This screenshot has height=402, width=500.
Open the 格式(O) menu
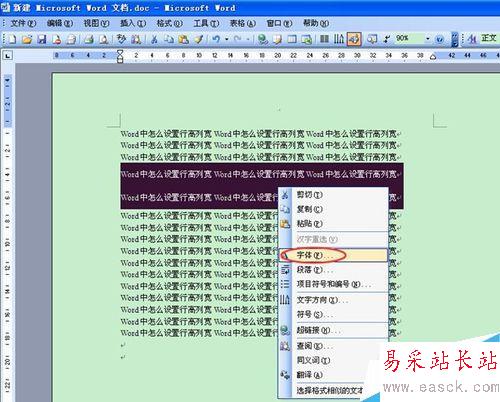(169, 23)
